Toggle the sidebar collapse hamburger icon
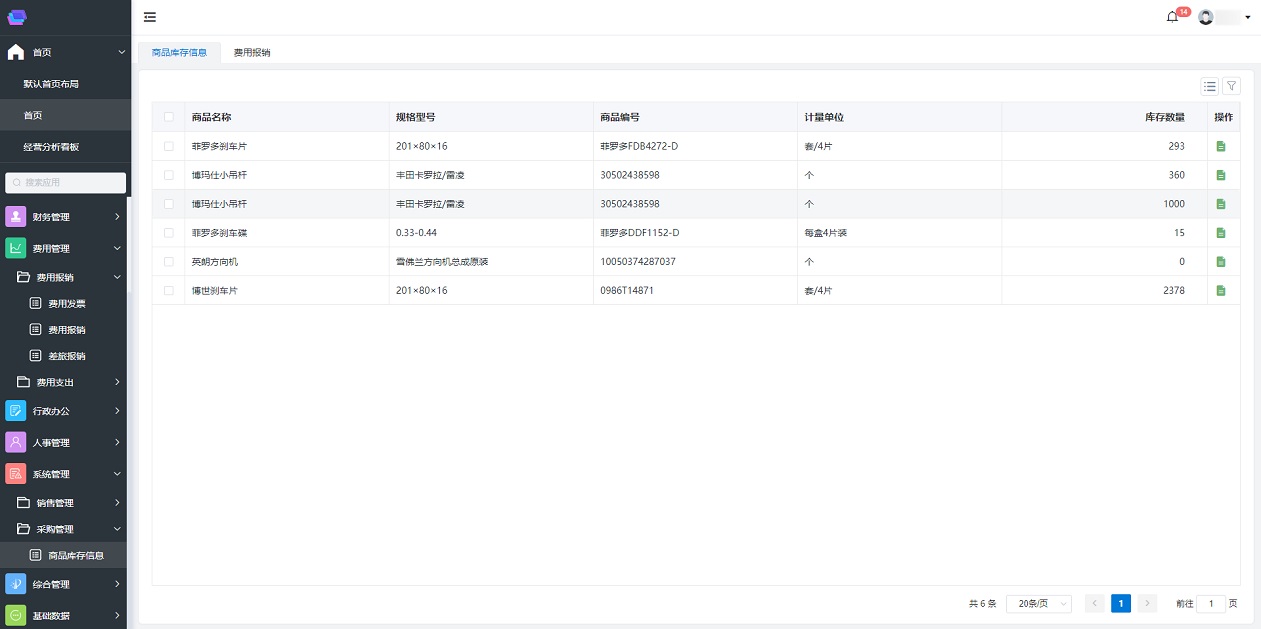This screenshot has height=629, width=1261. point(150,17)
